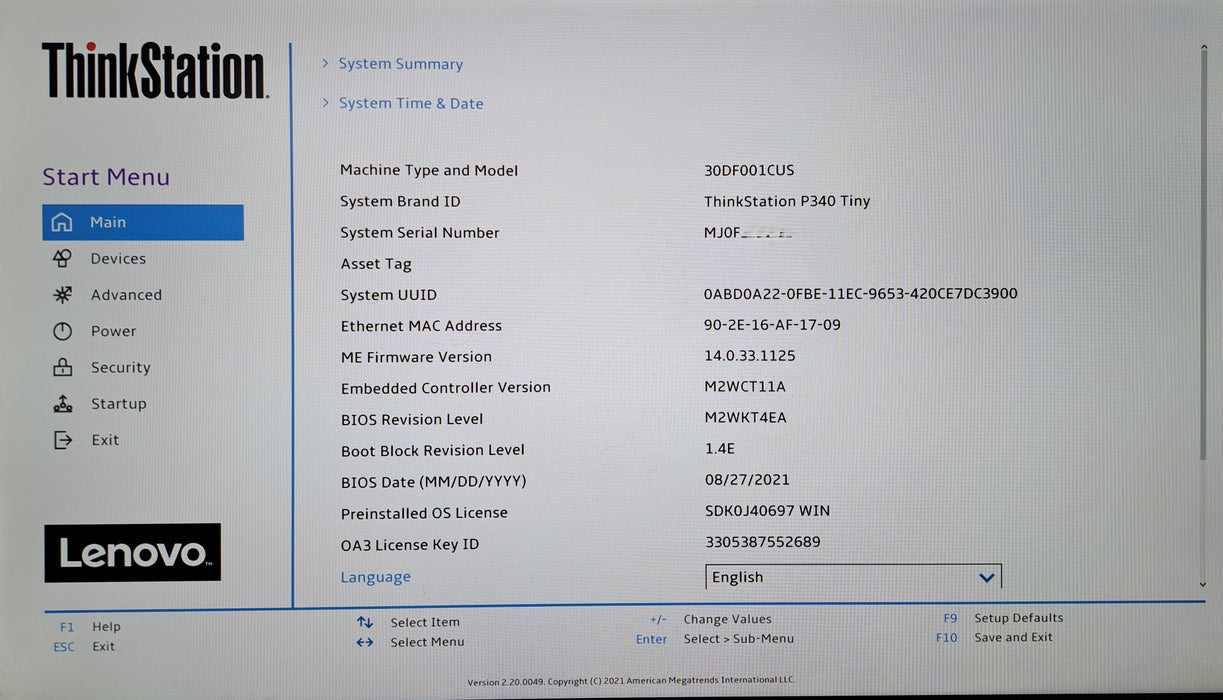Click the SDK0J40697 WIN license value

pos(767,511)
